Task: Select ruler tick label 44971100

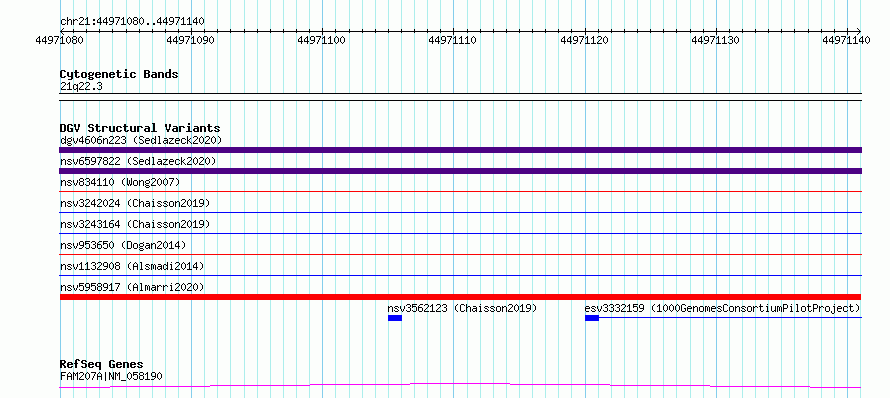Action: 322,40
